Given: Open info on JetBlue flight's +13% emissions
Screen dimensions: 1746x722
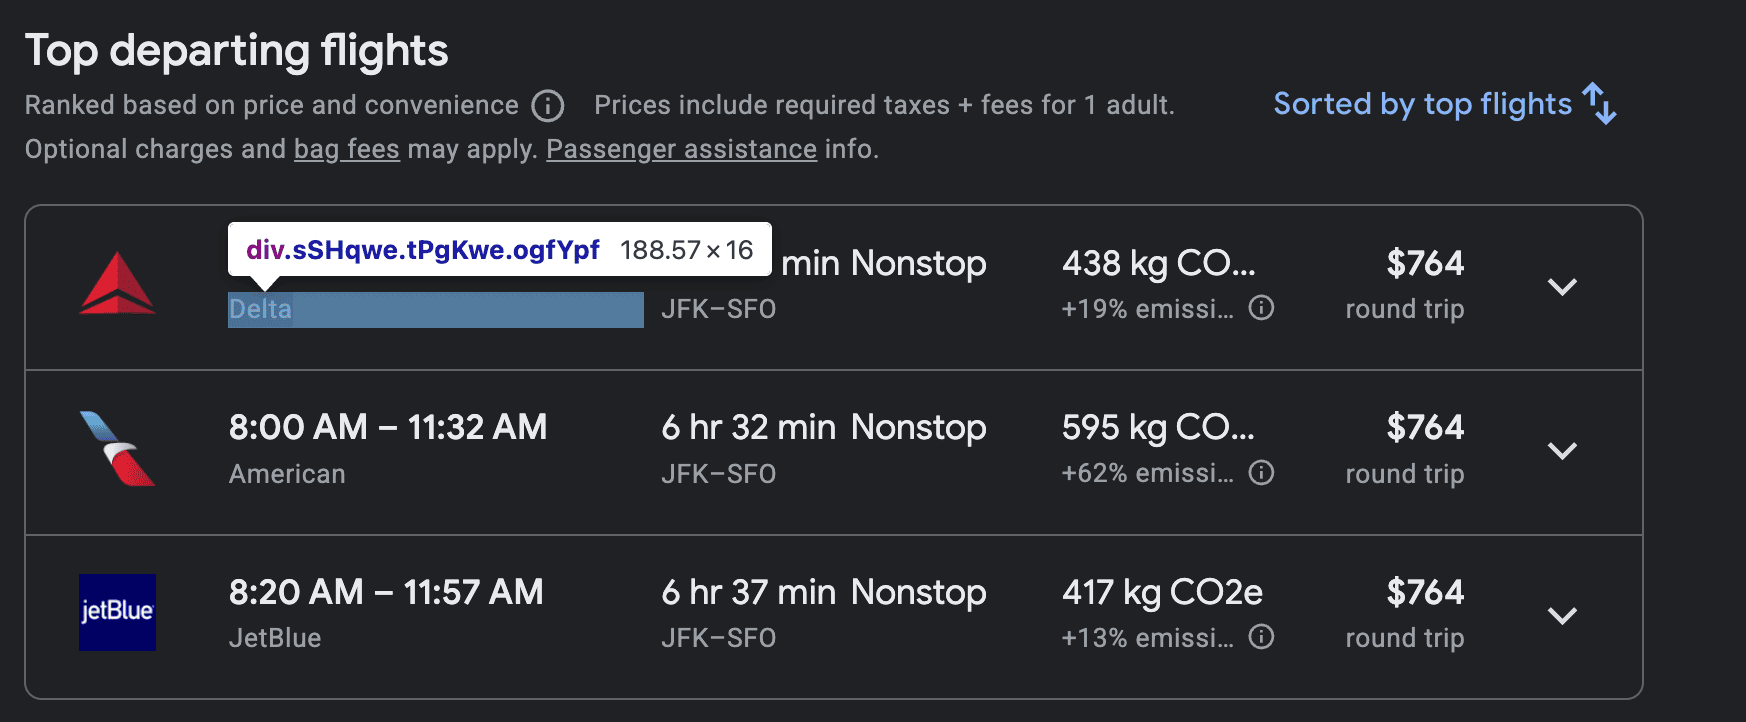Looking at the screenshot, I should [x=1262, y=636].
